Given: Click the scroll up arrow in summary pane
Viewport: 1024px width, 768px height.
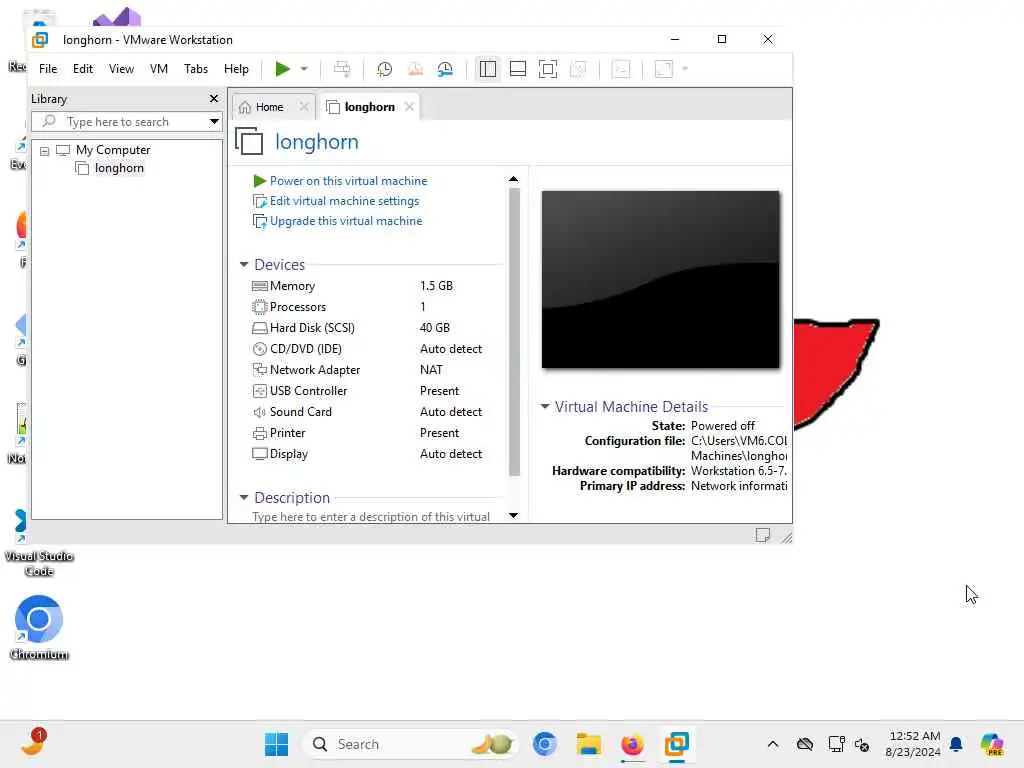Looking at the screenshot, I should coord(513,179).
